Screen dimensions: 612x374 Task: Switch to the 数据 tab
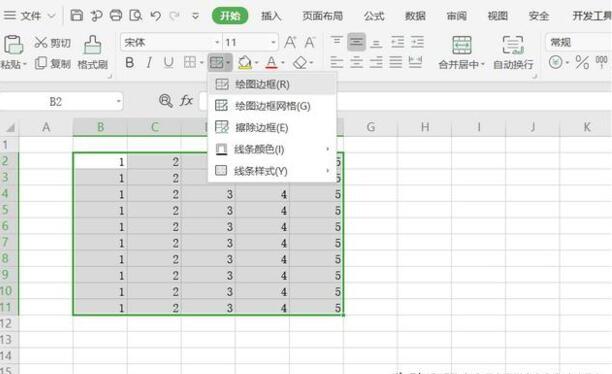coord(415,16)
